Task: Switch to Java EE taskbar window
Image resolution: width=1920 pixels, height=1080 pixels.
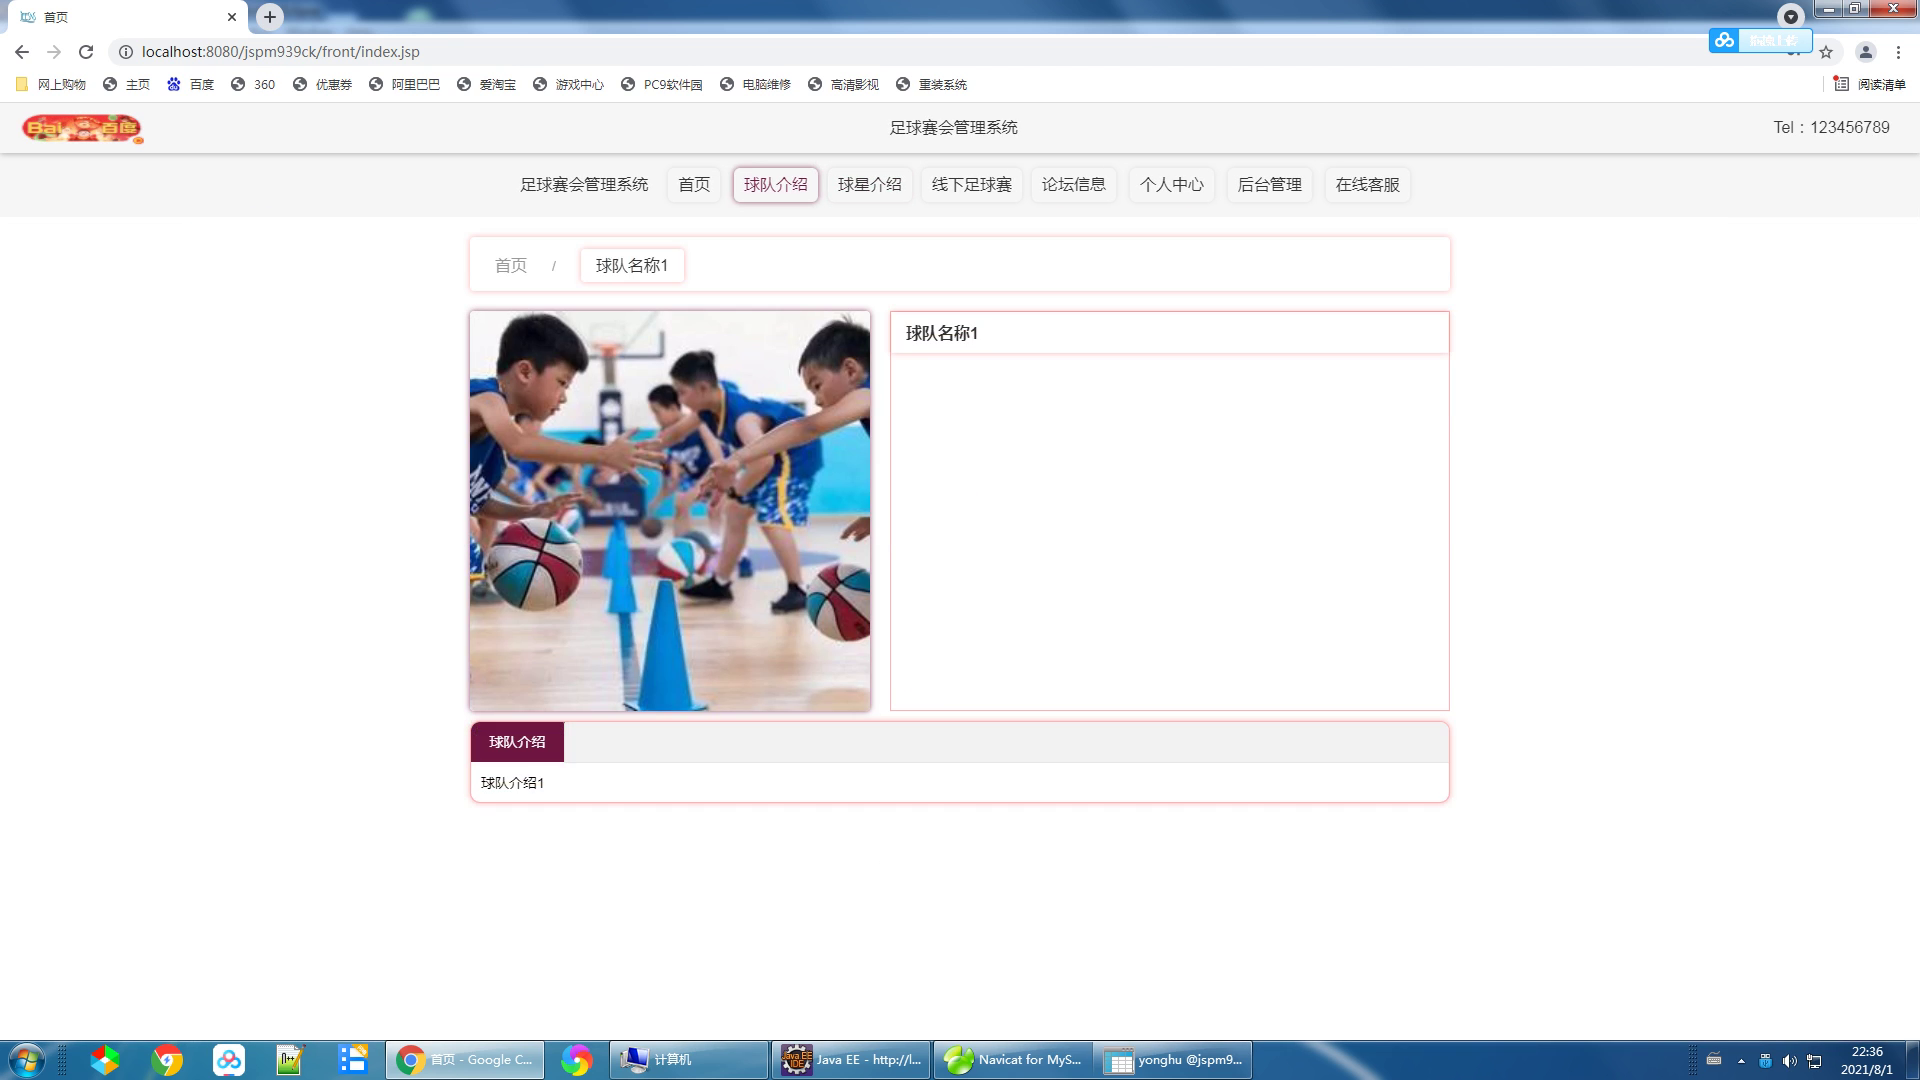Action: tap(851, 1060)
